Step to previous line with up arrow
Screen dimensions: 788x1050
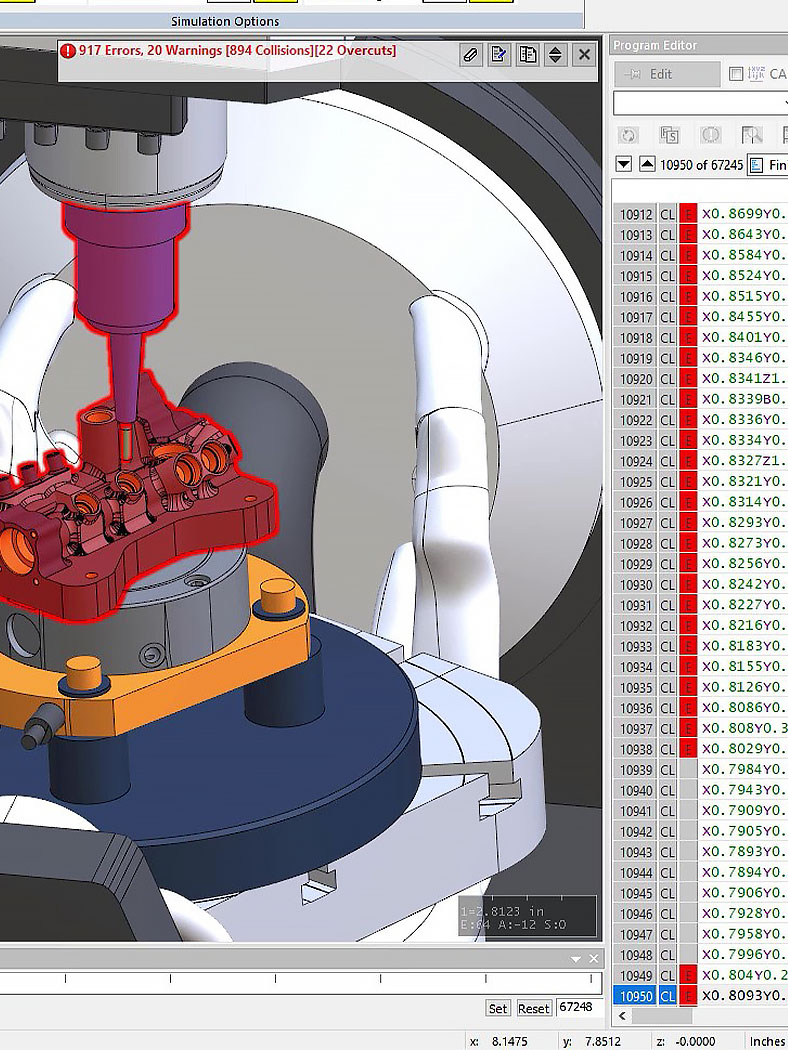tap(647, 164)
